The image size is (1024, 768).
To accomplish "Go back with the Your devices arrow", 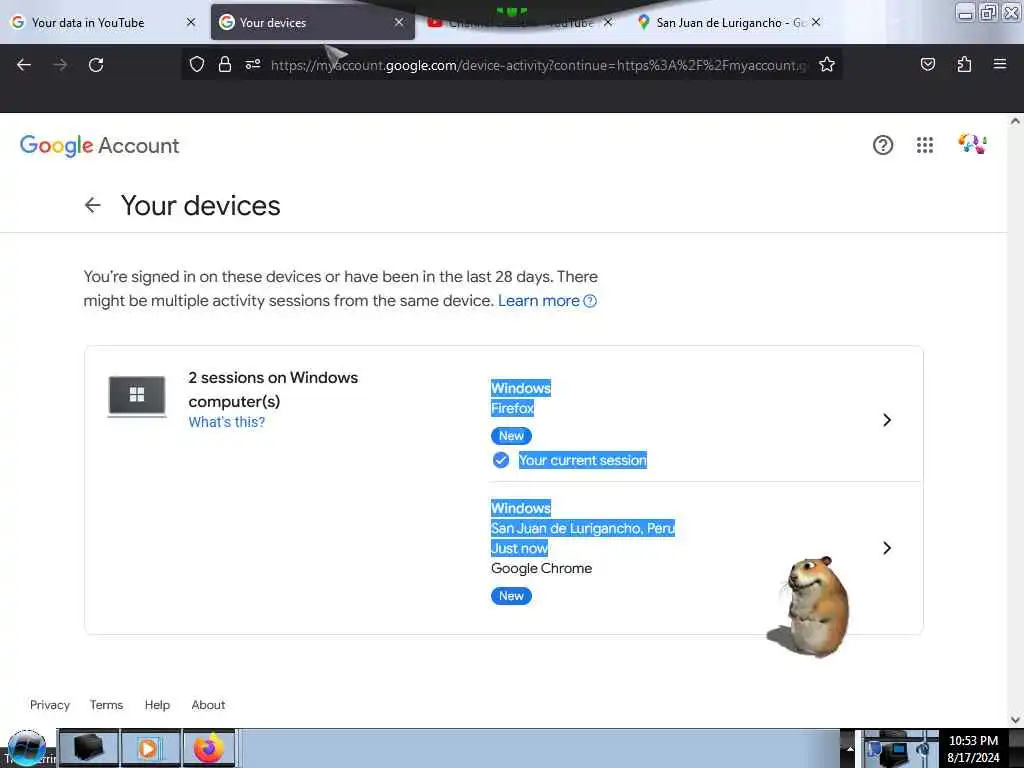I will [x=93, y=205].
